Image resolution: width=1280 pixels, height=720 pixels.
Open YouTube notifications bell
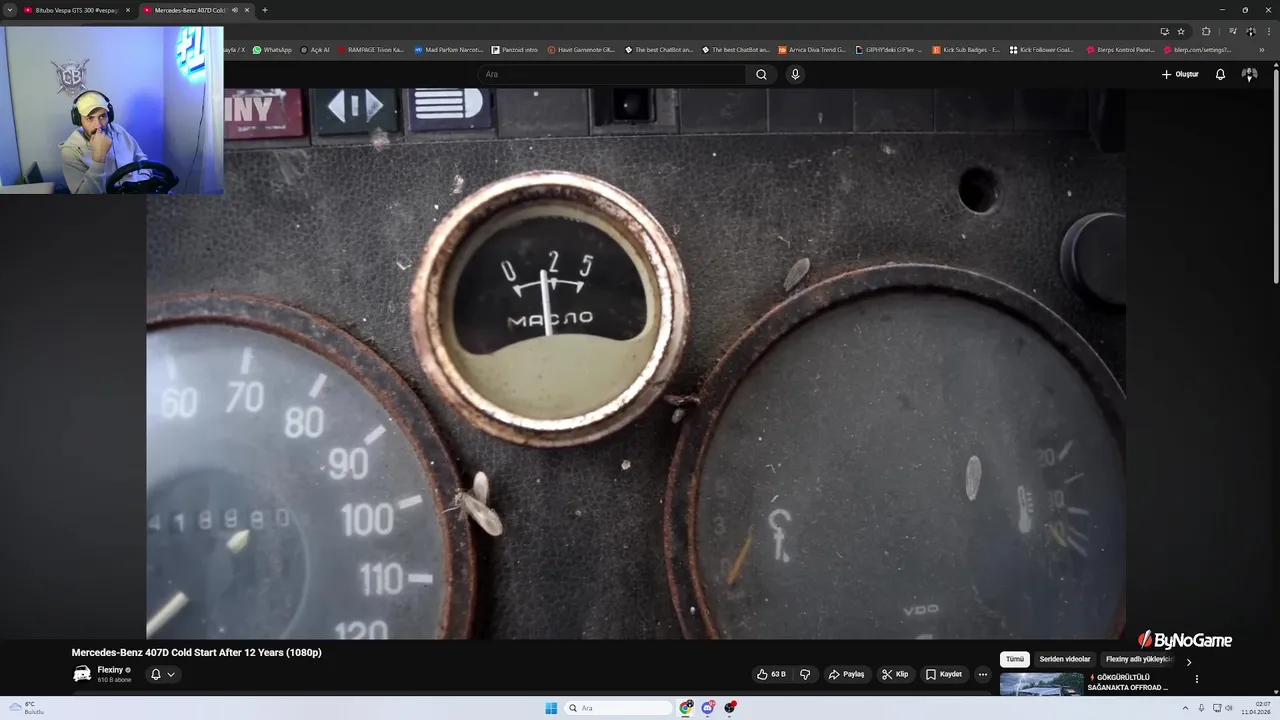tap(1220, 74)
